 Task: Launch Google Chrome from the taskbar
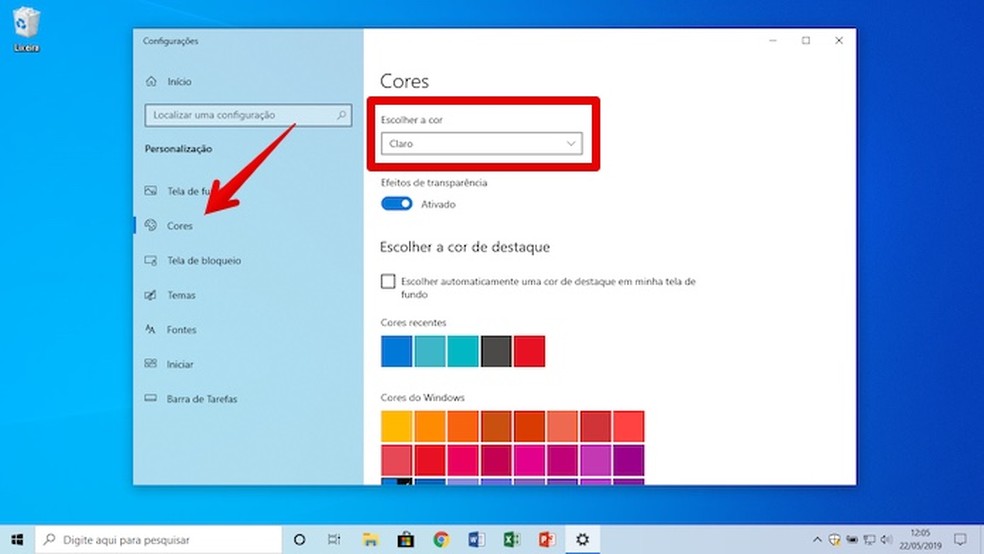(441, 540)
